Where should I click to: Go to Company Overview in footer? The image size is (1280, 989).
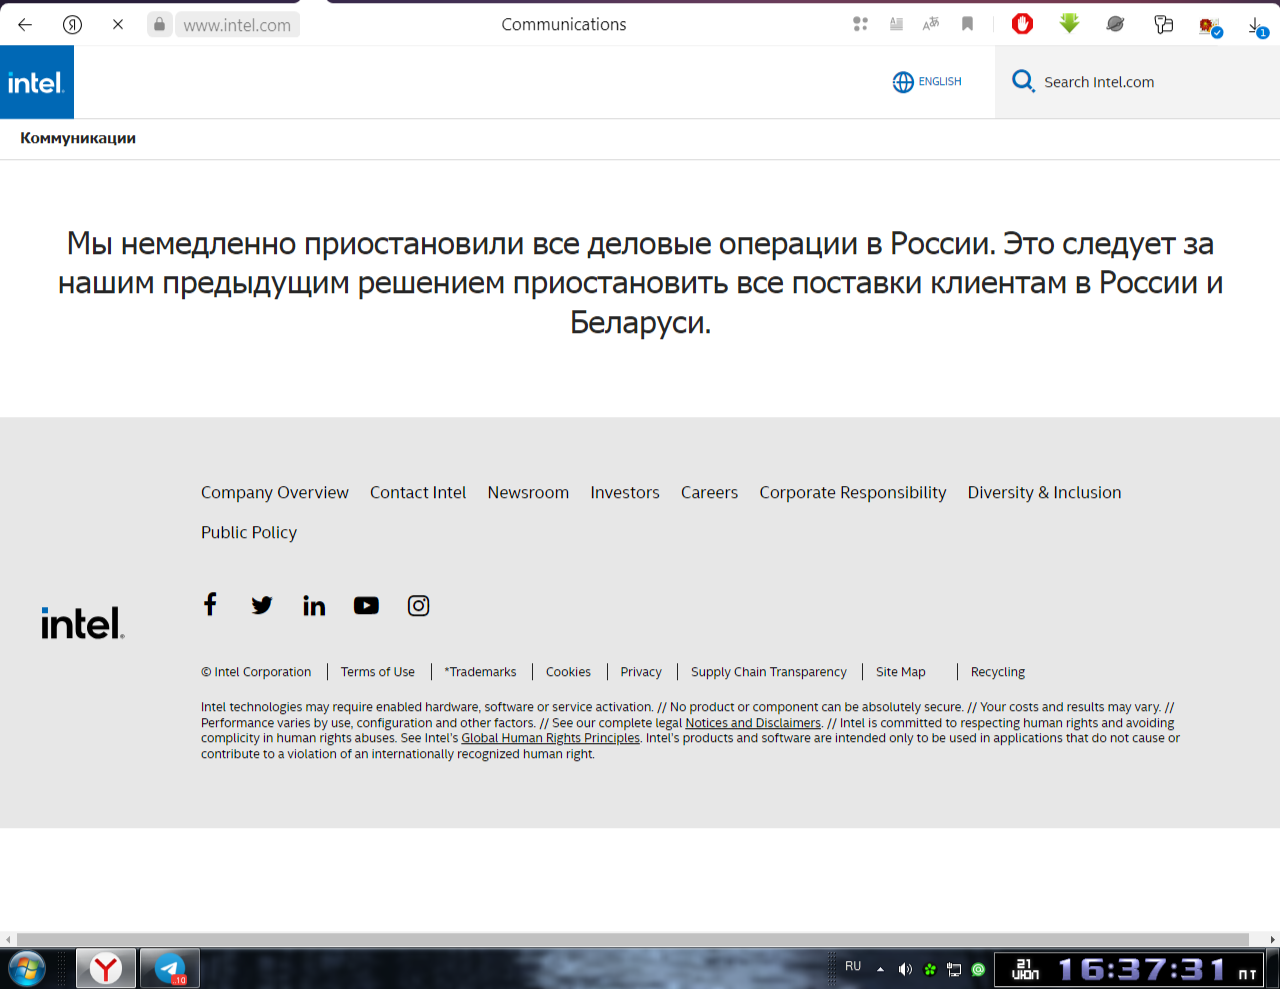[274, 492]
